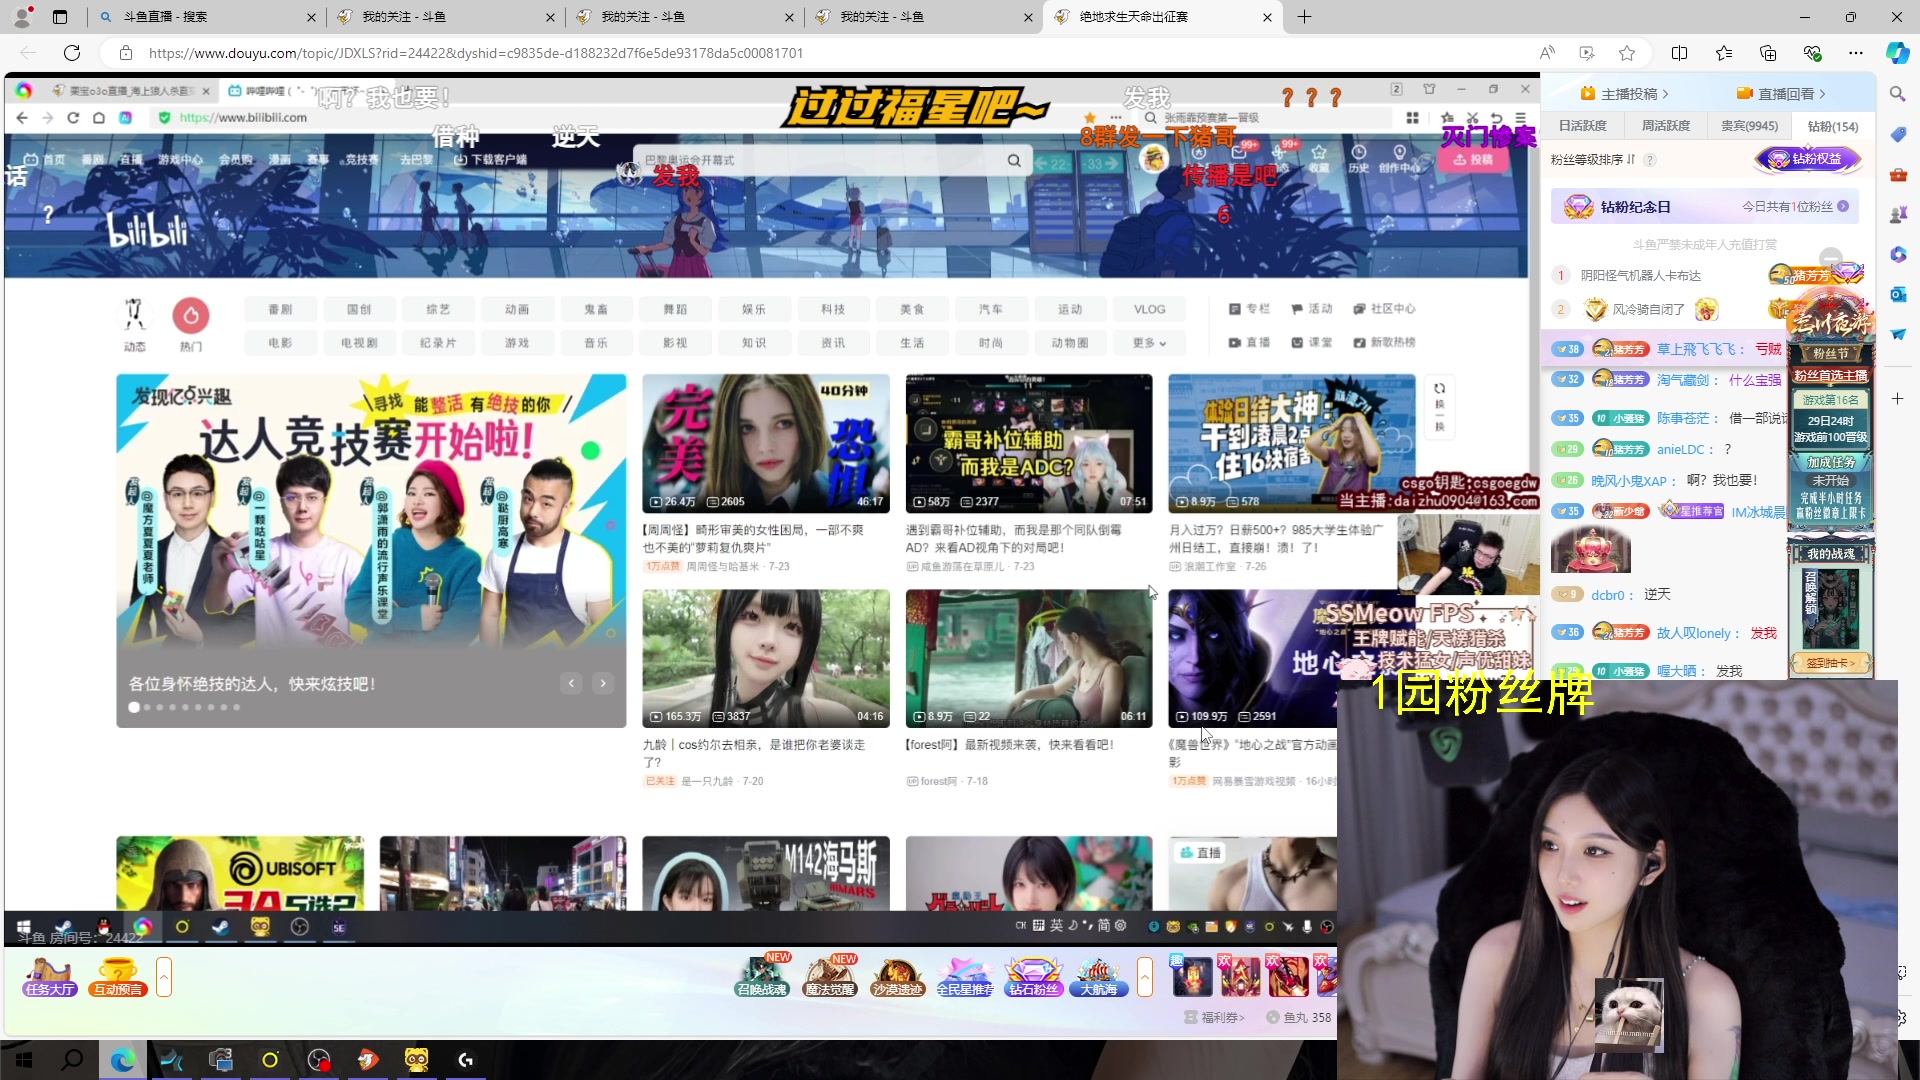Open 福利券 coupons link

[x=1215, y=1017]
